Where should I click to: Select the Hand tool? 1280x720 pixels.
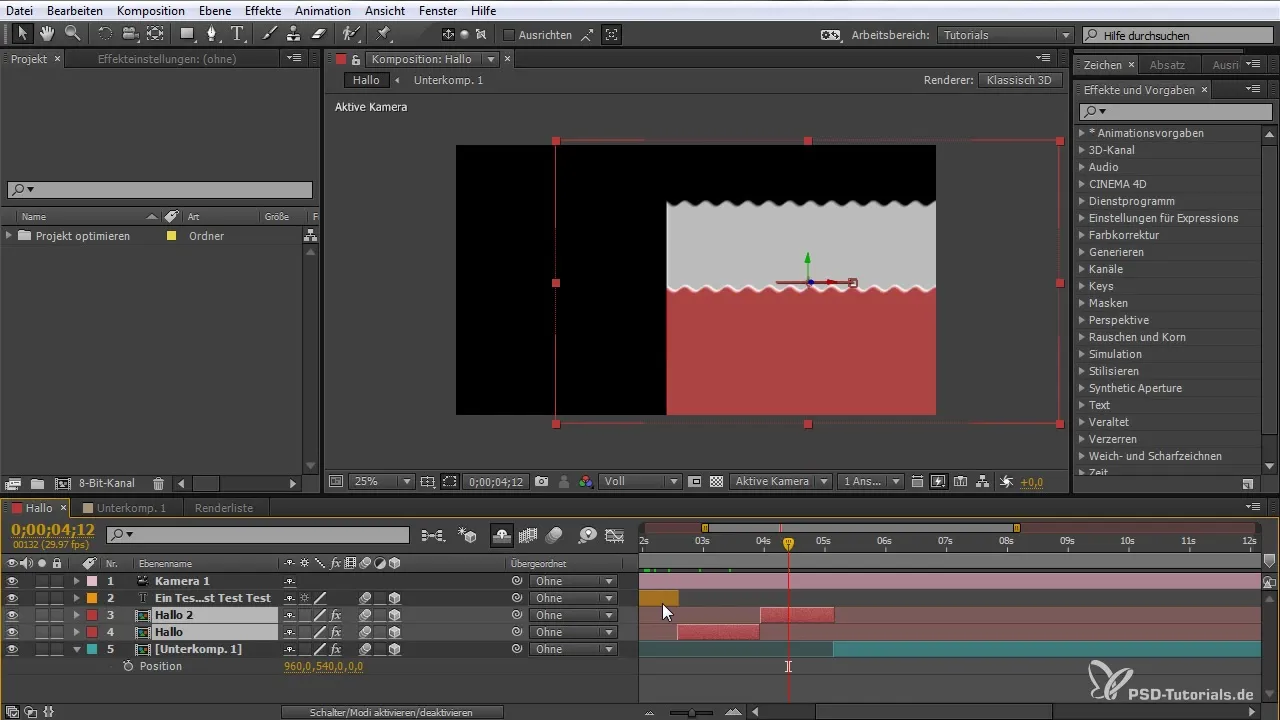[x=47, y=33]
